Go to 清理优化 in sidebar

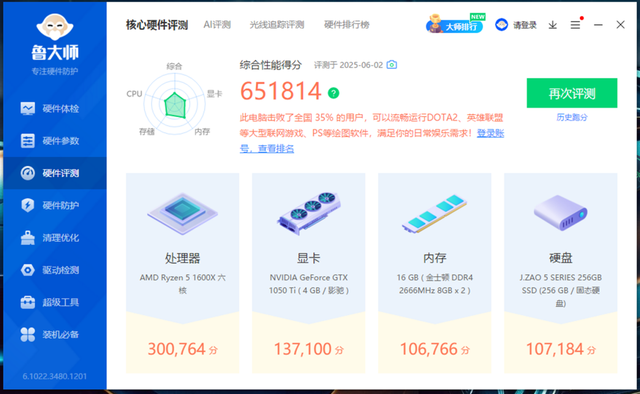point(55,238)
